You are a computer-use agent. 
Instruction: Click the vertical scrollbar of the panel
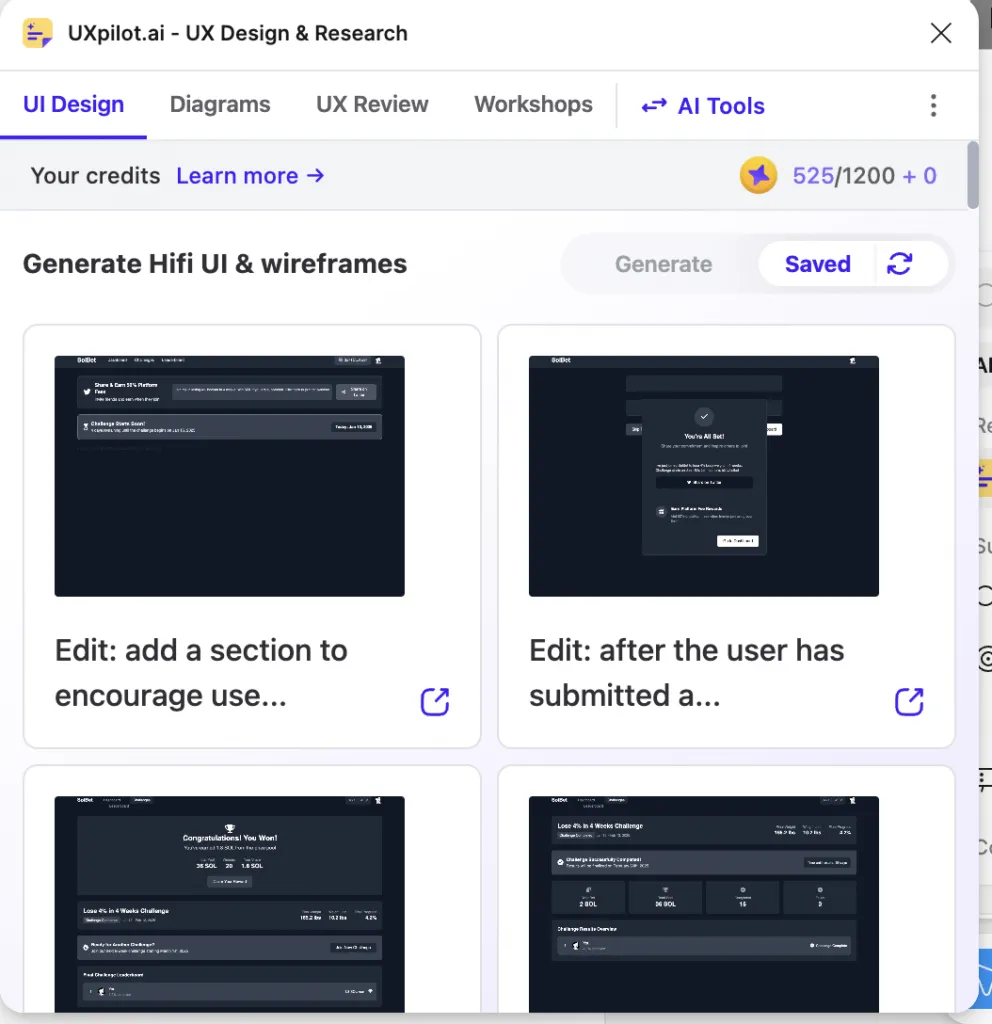coord(973,176)
